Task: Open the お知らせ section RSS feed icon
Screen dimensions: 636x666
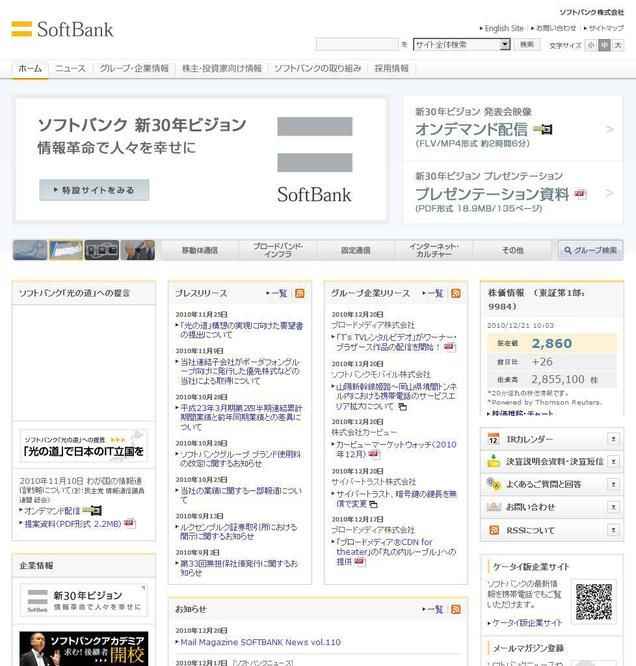Action: click(x=455, y=609)
